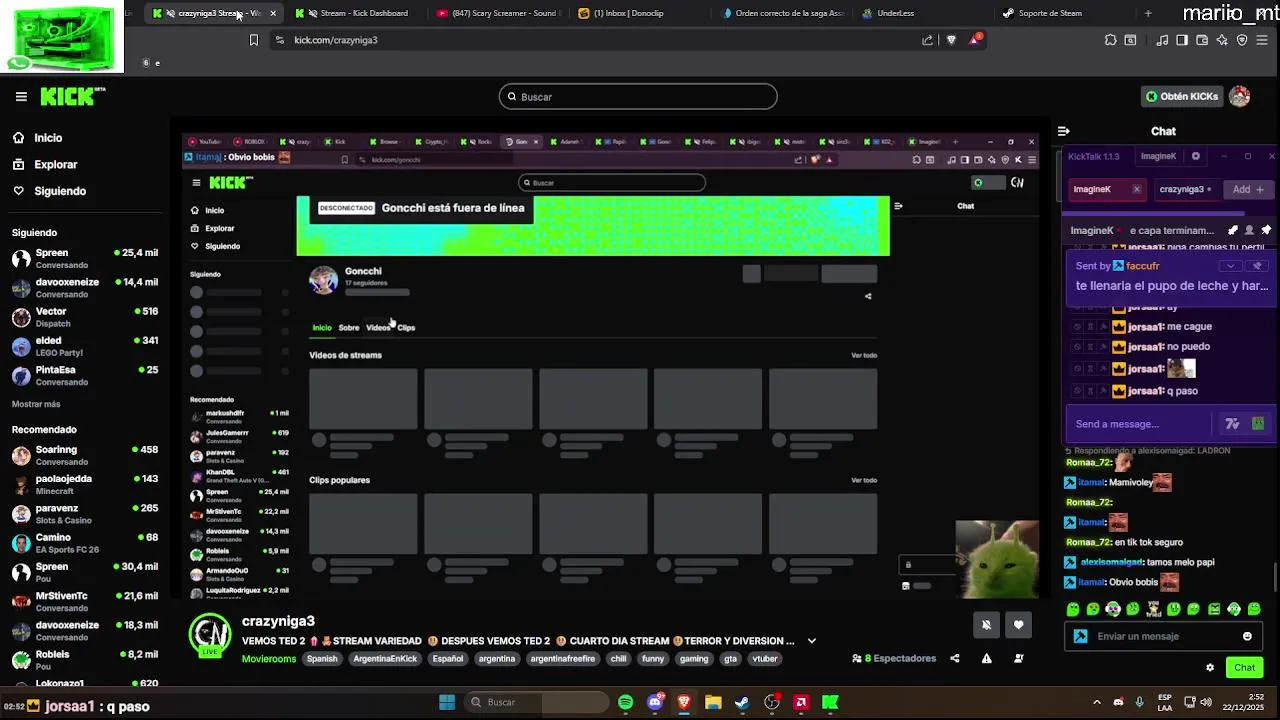This screenshot has width=1280, height=720.
Task: Report stream with warning triangle icon
Action: 987,658
